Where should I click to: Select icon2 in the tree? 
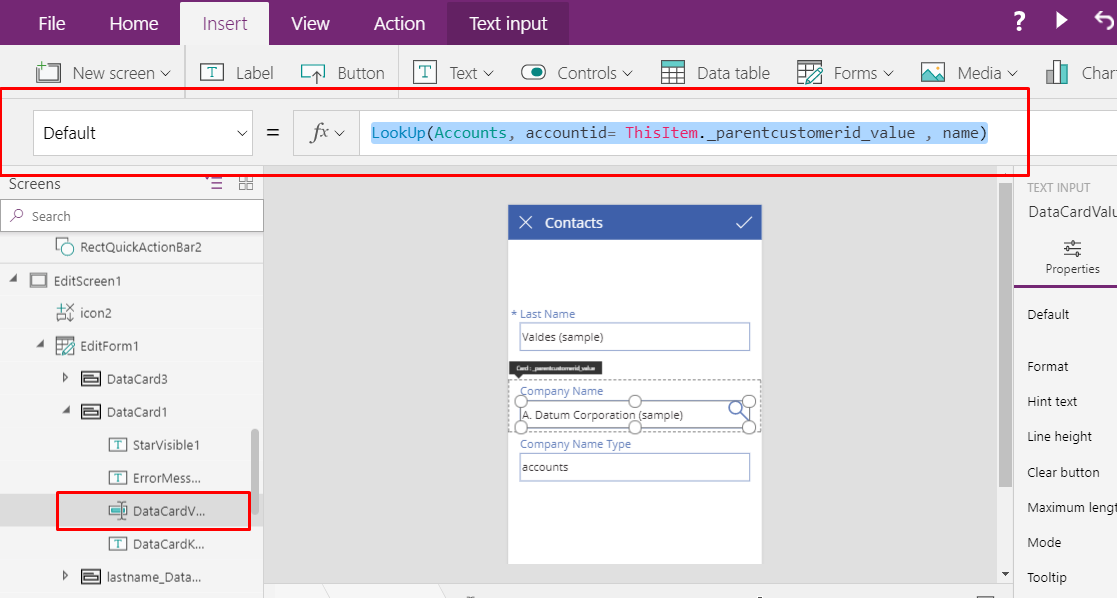(x=95, y=313)
